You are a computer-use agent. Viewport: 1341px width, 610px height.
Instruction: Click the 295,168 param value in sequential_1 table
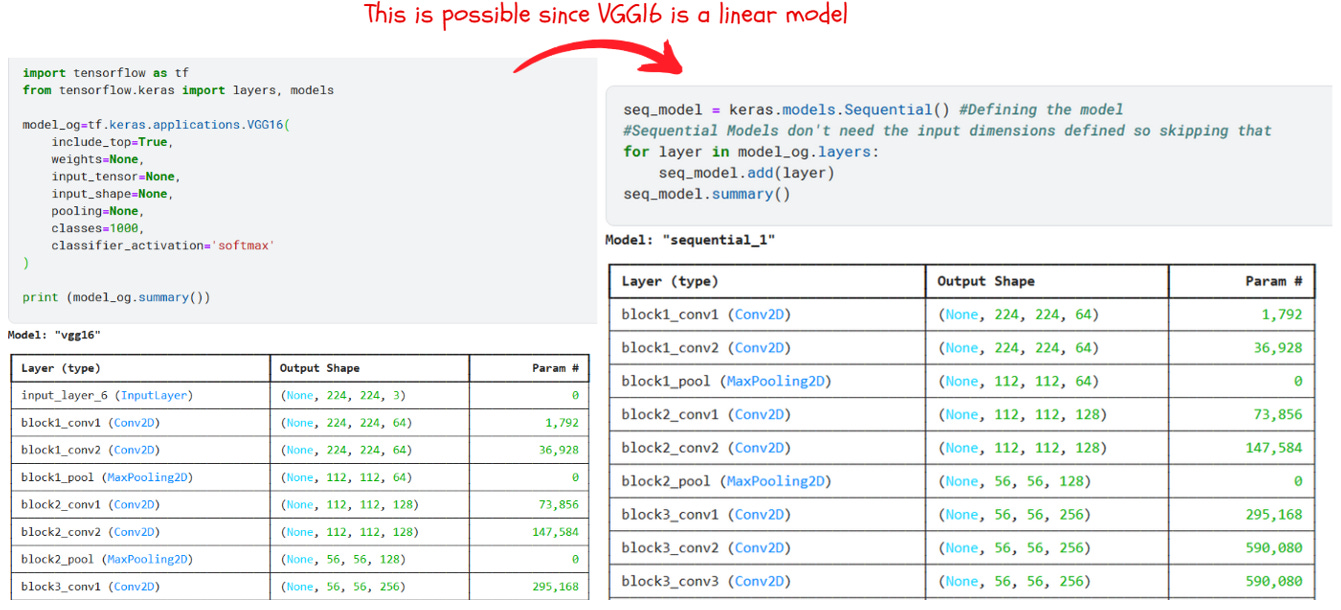tap(1273, 515)
